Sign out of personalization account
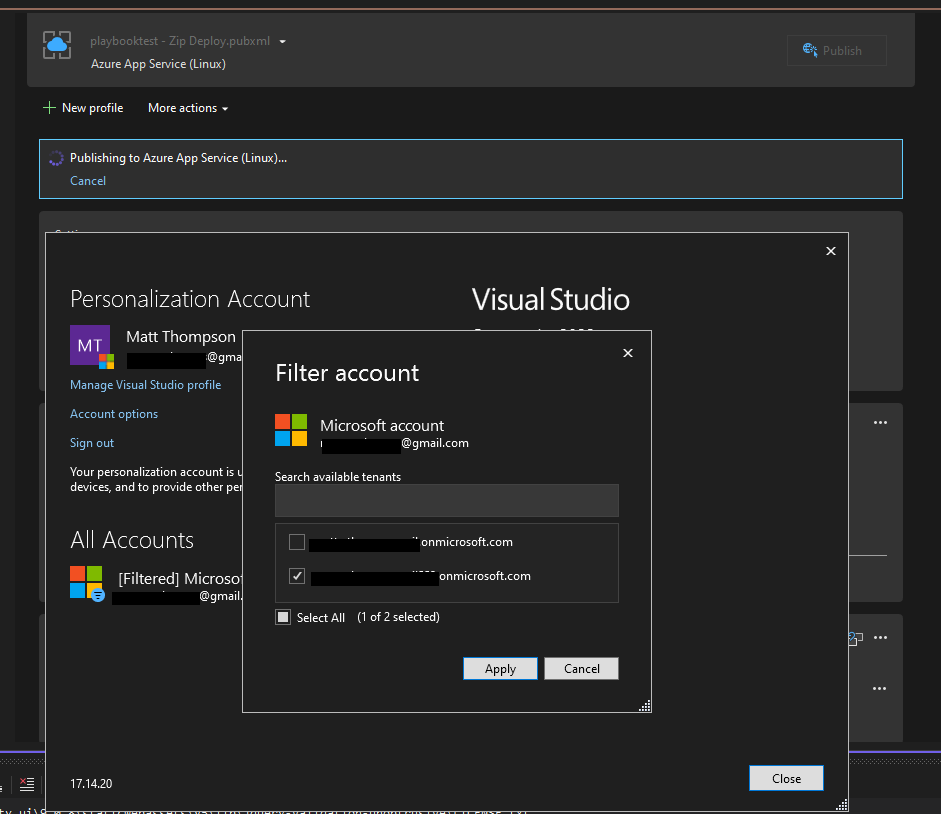This screenshot has width=941, height=814. [x=92, y=442]
